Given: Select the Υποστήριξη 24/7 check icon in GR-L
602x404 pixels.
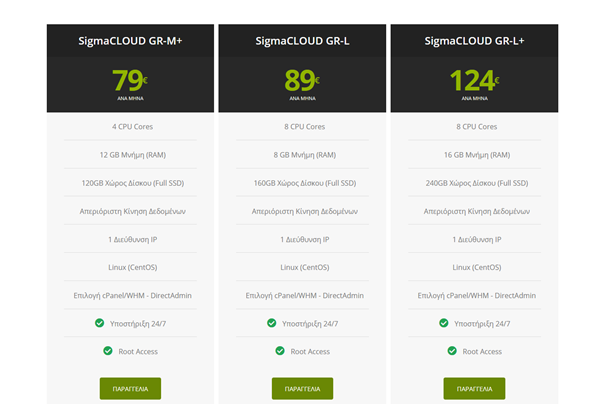Looking at the screenshot, I should point(272,323).
